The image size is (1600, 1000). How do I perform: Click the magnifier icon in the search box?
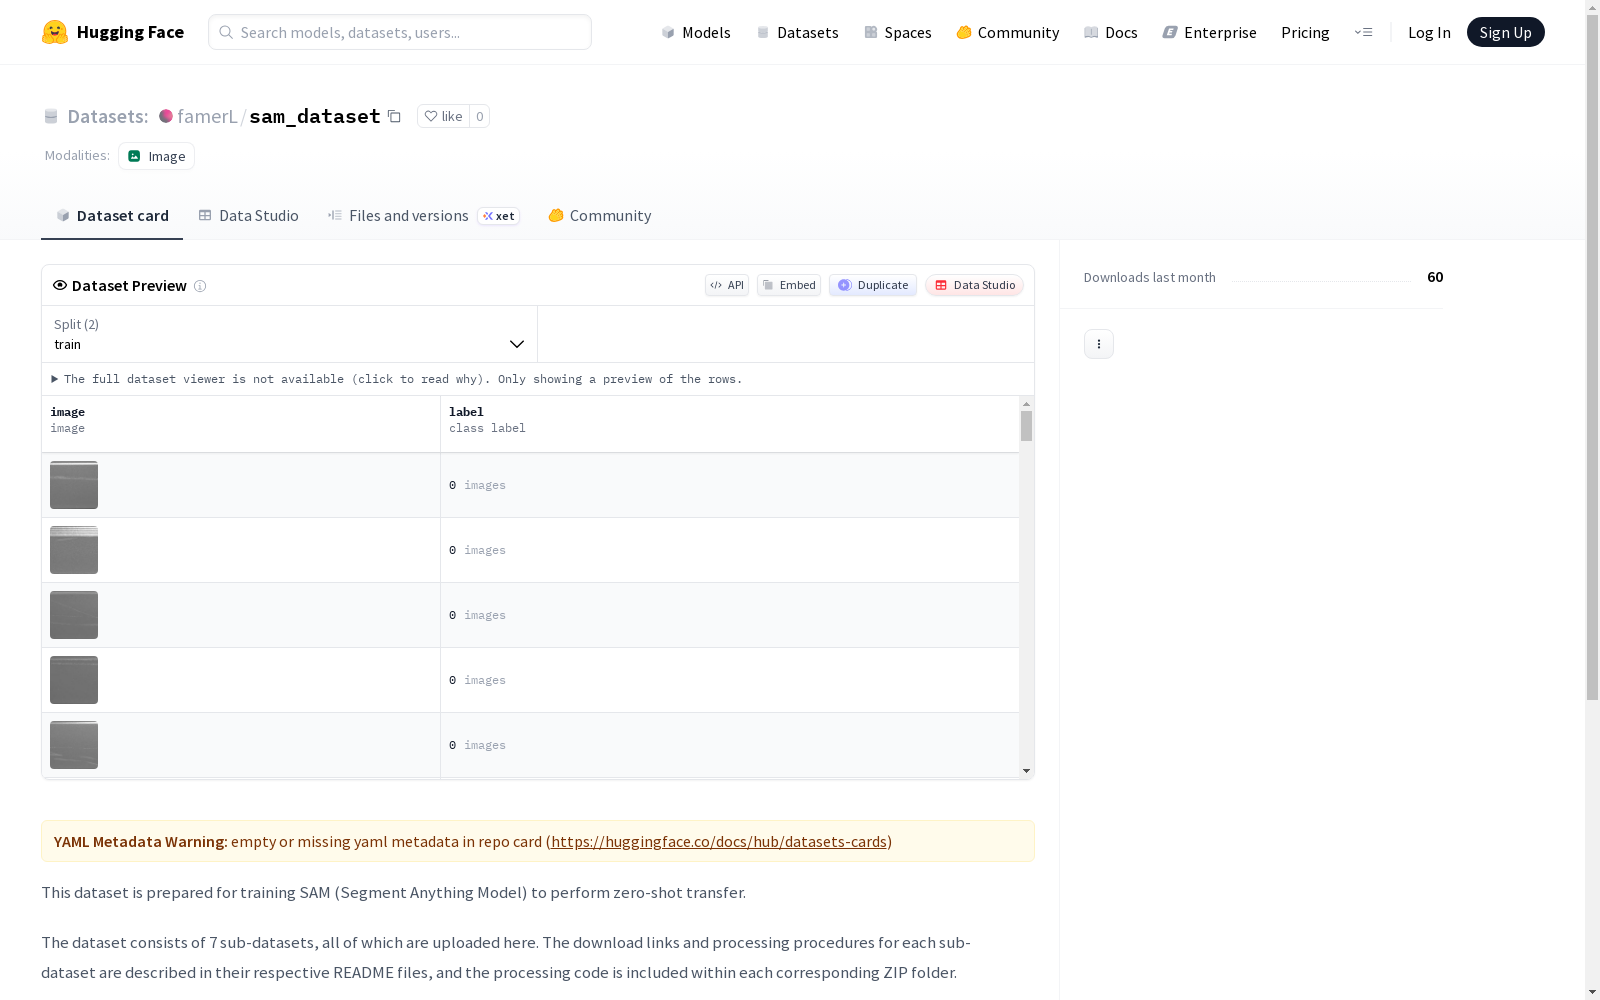[x=226, y=32]
